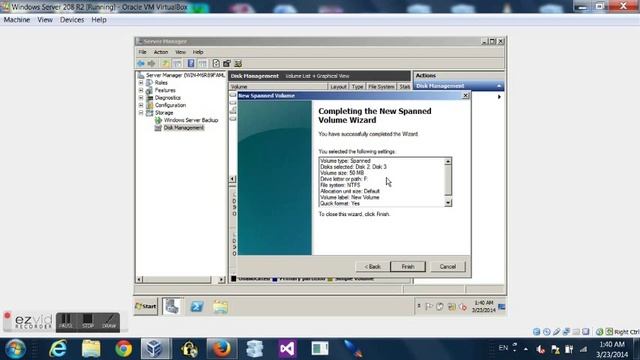The image size is (640, 360).
Task: Collapse the Storage tree node
Action: point(141,113)
